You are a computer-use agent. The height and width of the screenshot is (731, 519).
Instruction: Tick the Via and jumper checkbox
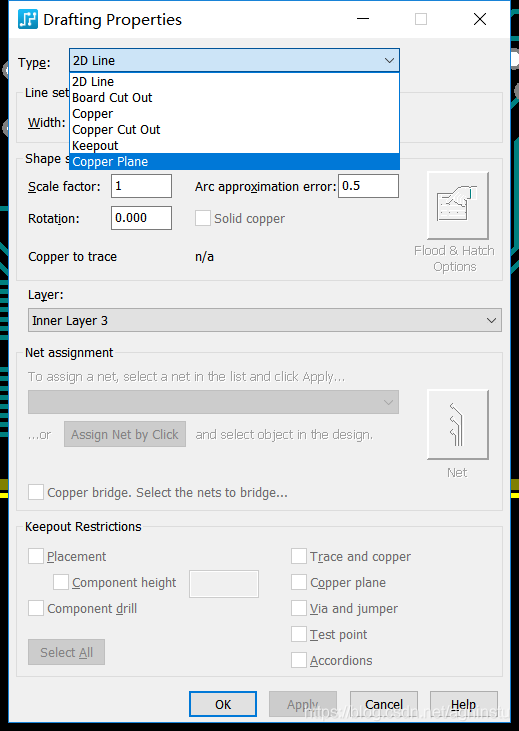(299, 608)
